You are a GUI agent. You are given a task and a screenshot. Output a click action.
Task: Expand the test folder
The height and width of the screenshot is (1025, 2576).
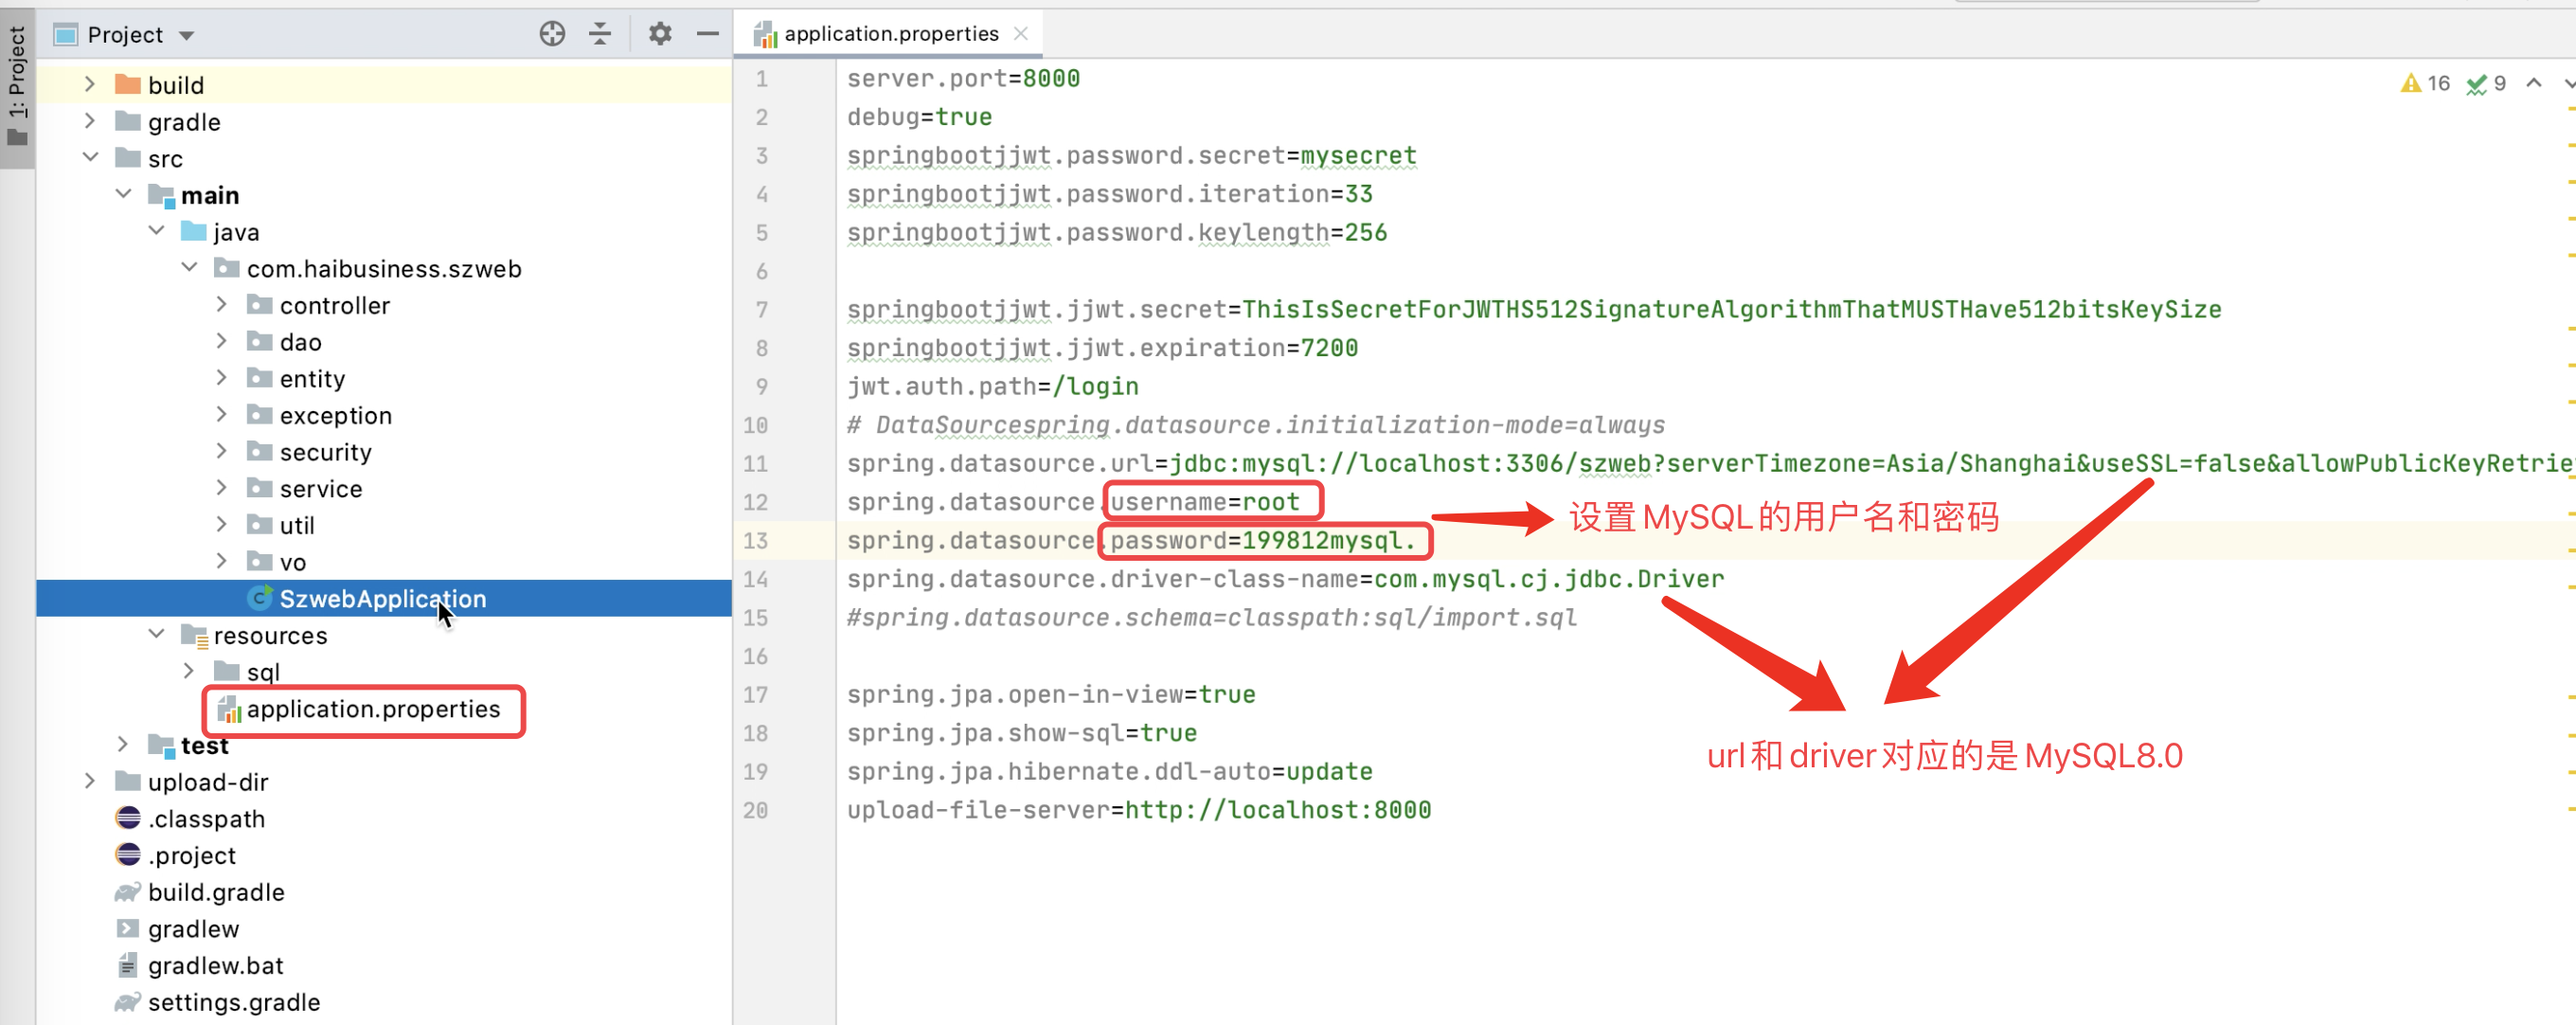pos(123,744)
